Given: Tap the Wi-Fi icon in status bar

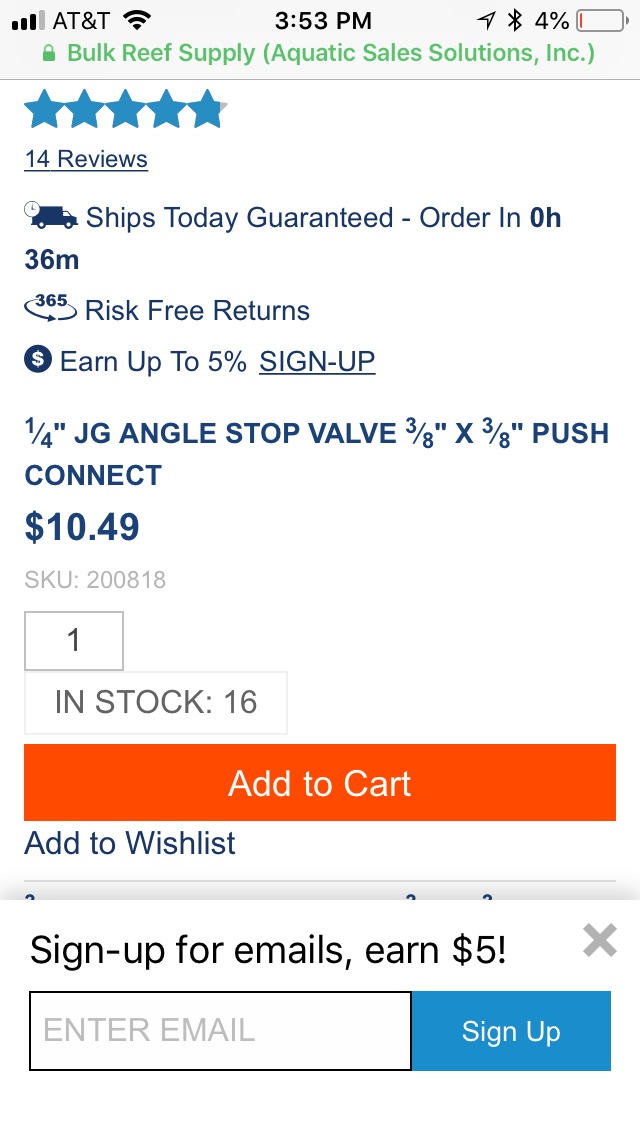Looking at the screenshot, I should point(137,20).
